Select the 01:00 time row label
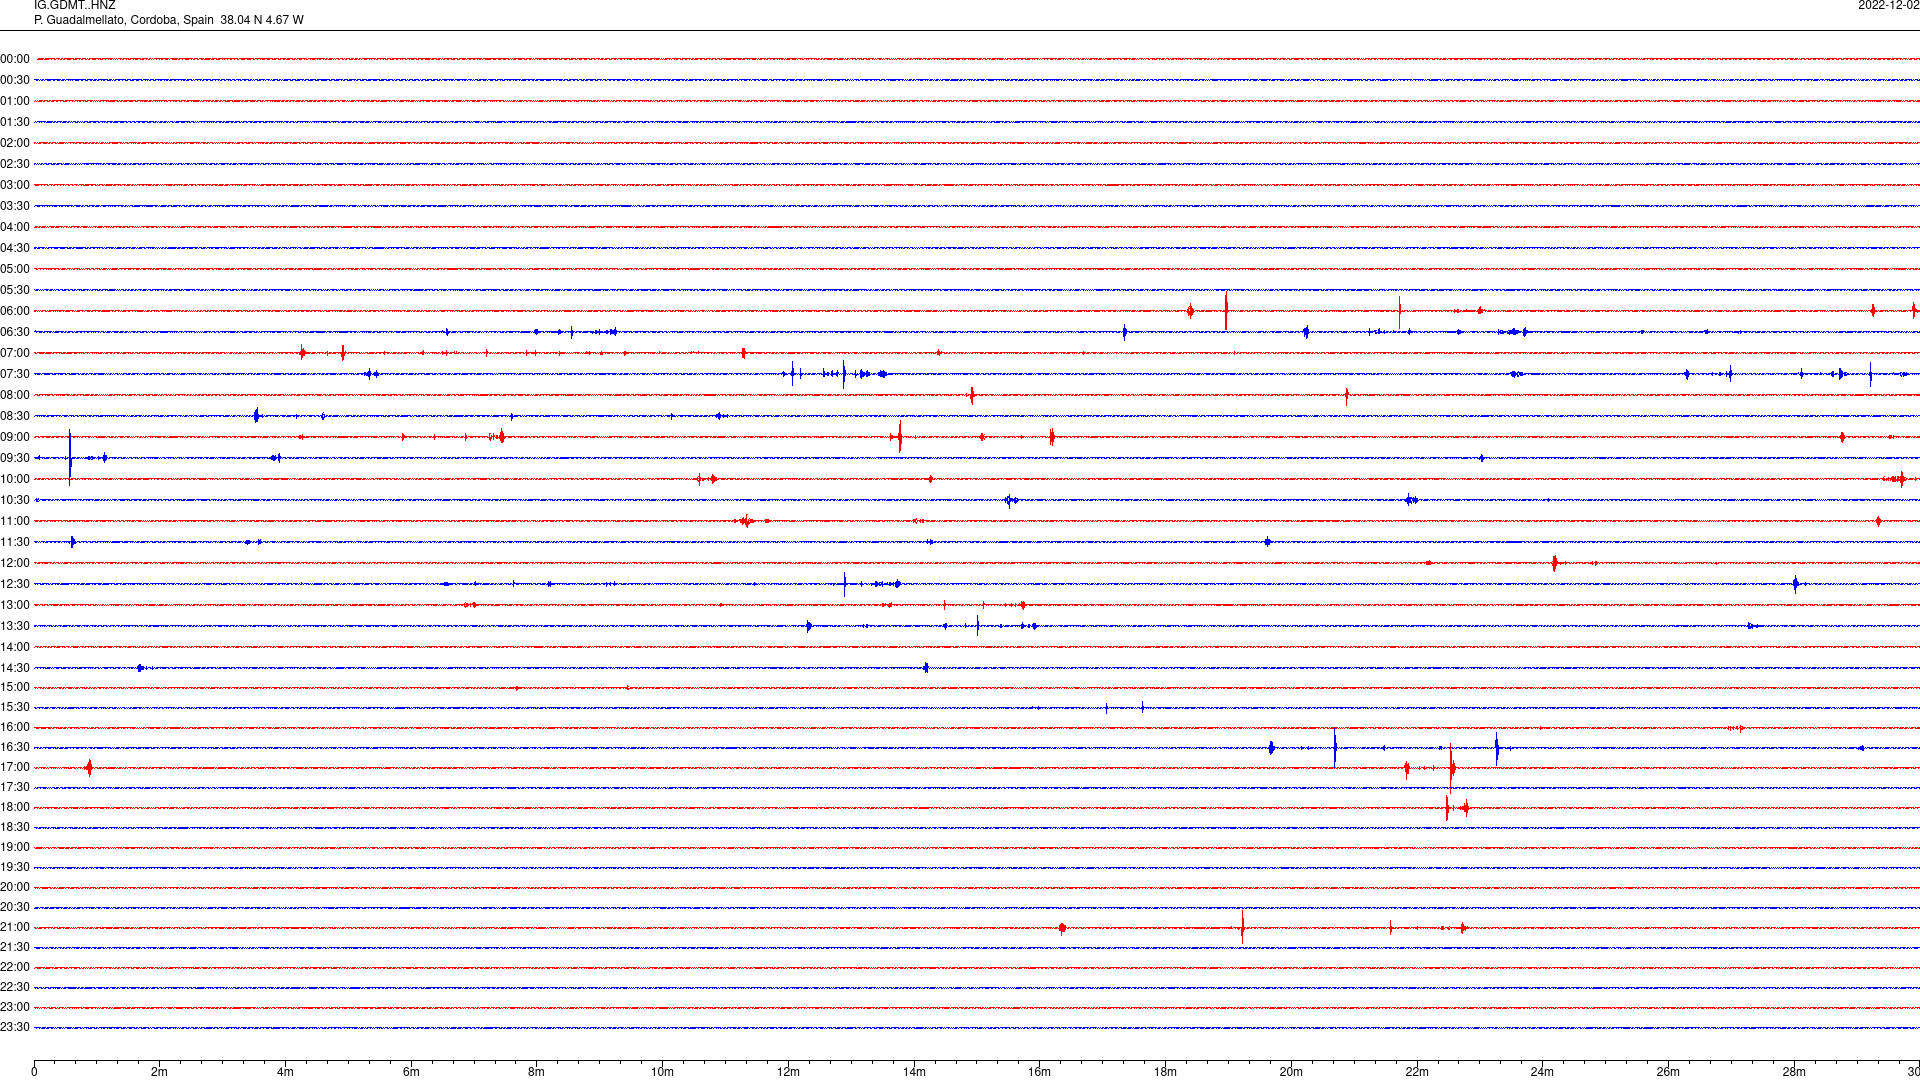Image resolution: width=1920 pixels, height=1080 pixels. [x=15, y=101]
